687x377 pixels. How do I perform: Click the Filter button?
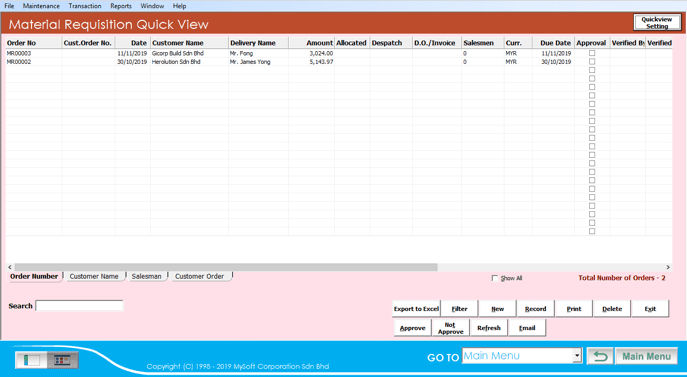460,309
